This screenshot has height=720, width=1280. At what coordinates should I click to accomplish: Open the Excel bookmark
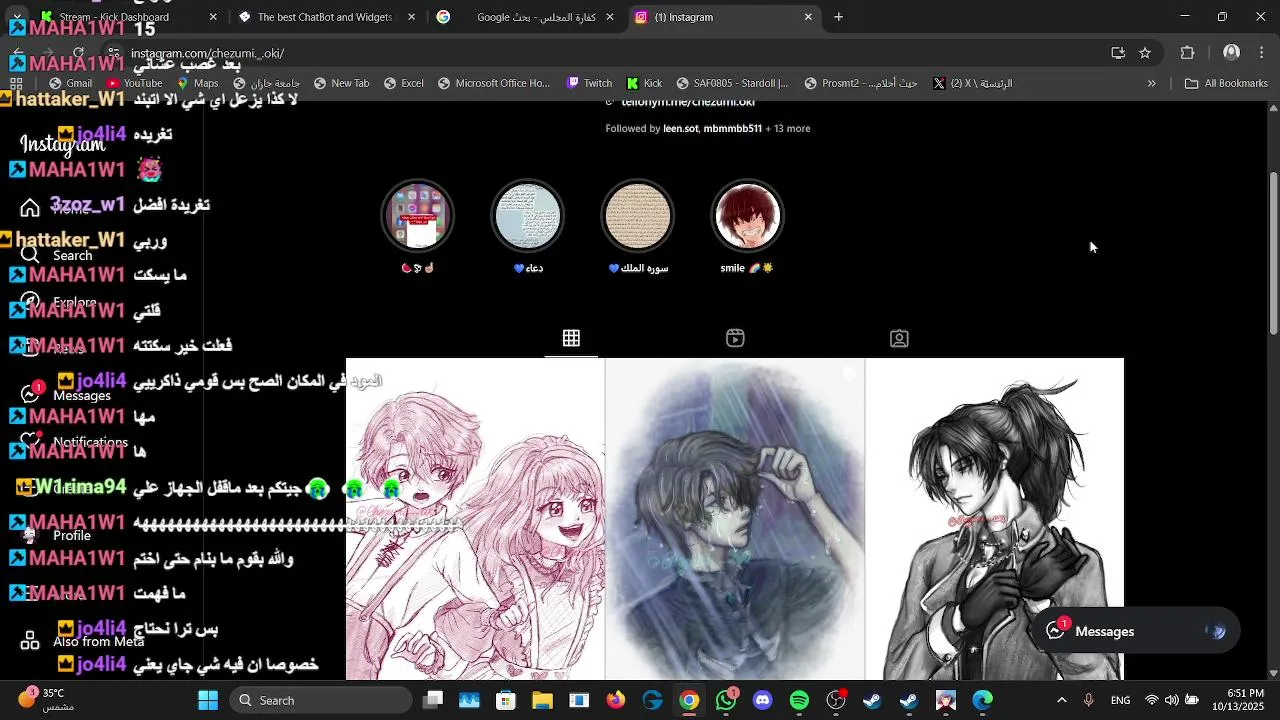pos(403,83)
